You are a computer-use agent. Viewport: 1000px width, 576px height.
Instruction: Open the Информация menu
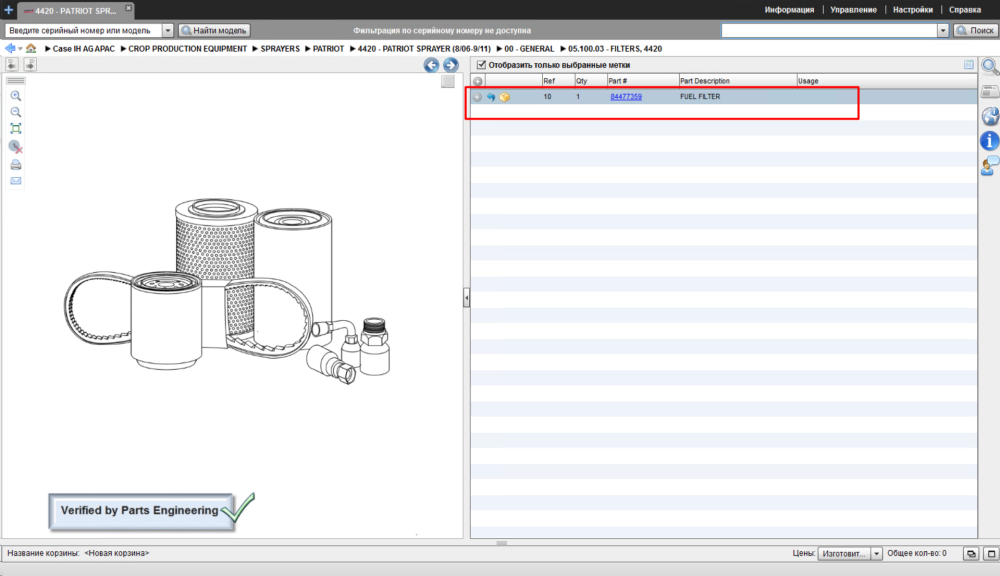tap(789, 10)
